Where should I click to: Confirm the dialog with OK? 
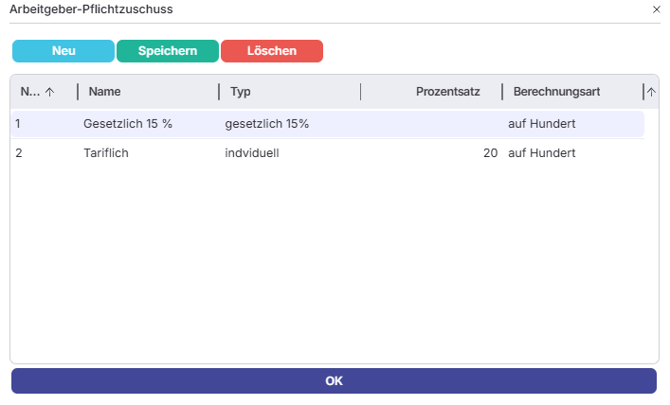coord(334,381)
